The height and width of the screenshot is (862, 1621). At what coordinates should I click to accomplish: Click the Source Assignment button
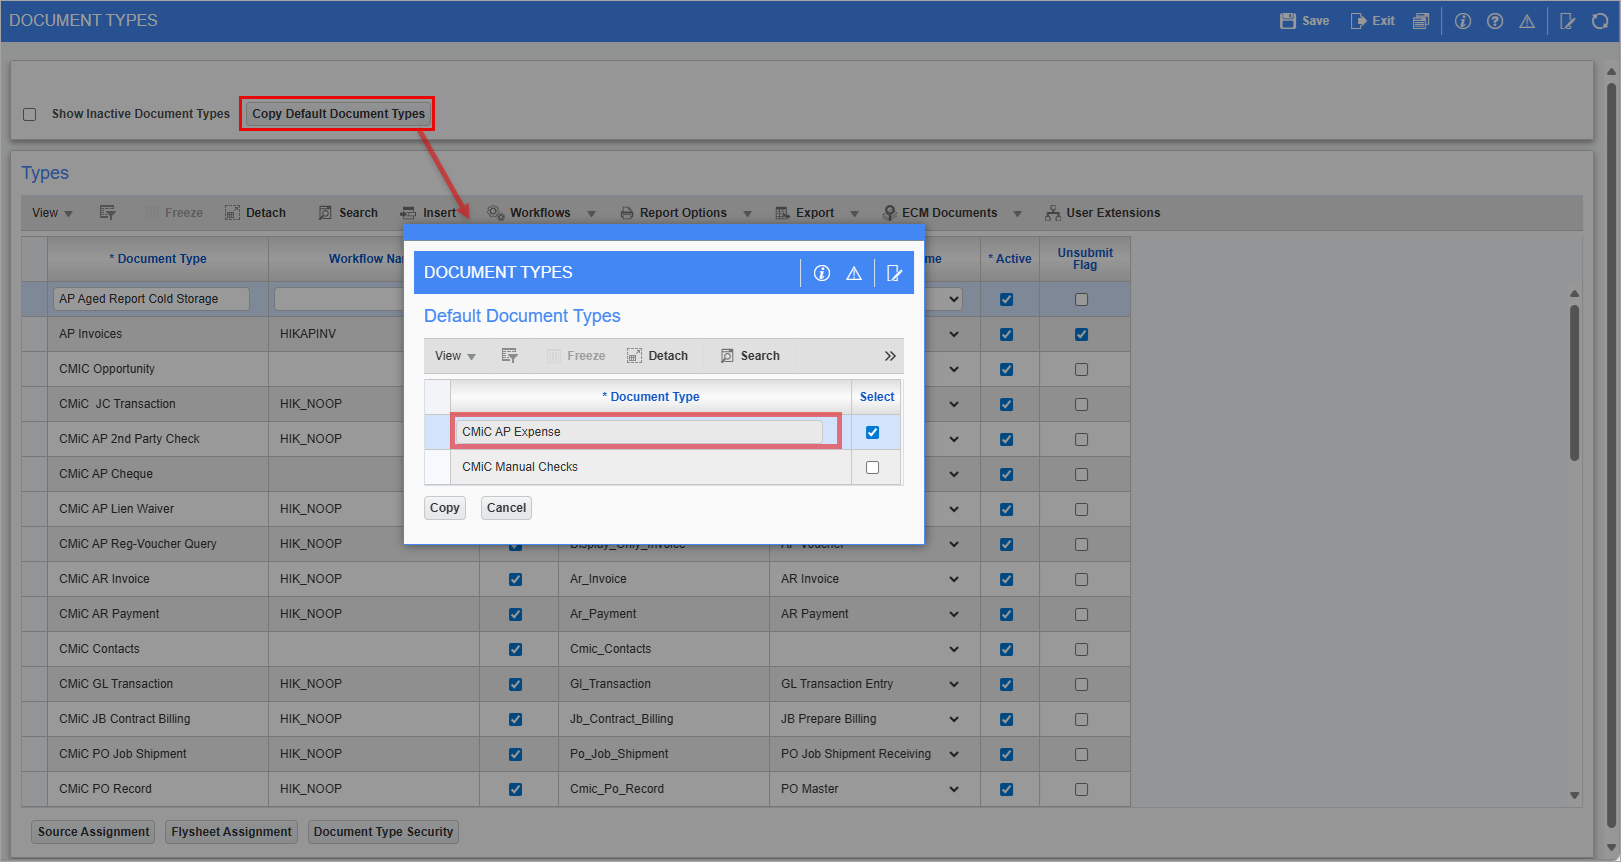pos(94,832)
